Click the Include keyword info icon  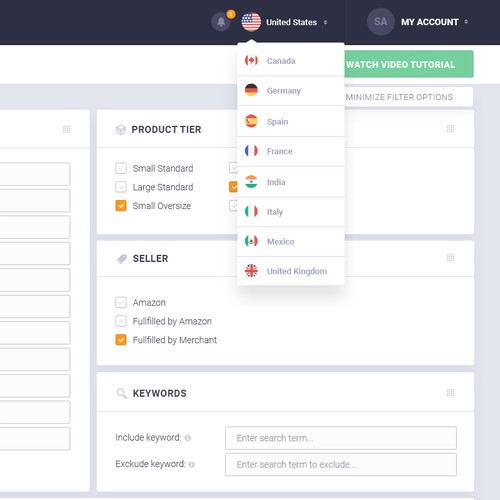click(188, 438)
